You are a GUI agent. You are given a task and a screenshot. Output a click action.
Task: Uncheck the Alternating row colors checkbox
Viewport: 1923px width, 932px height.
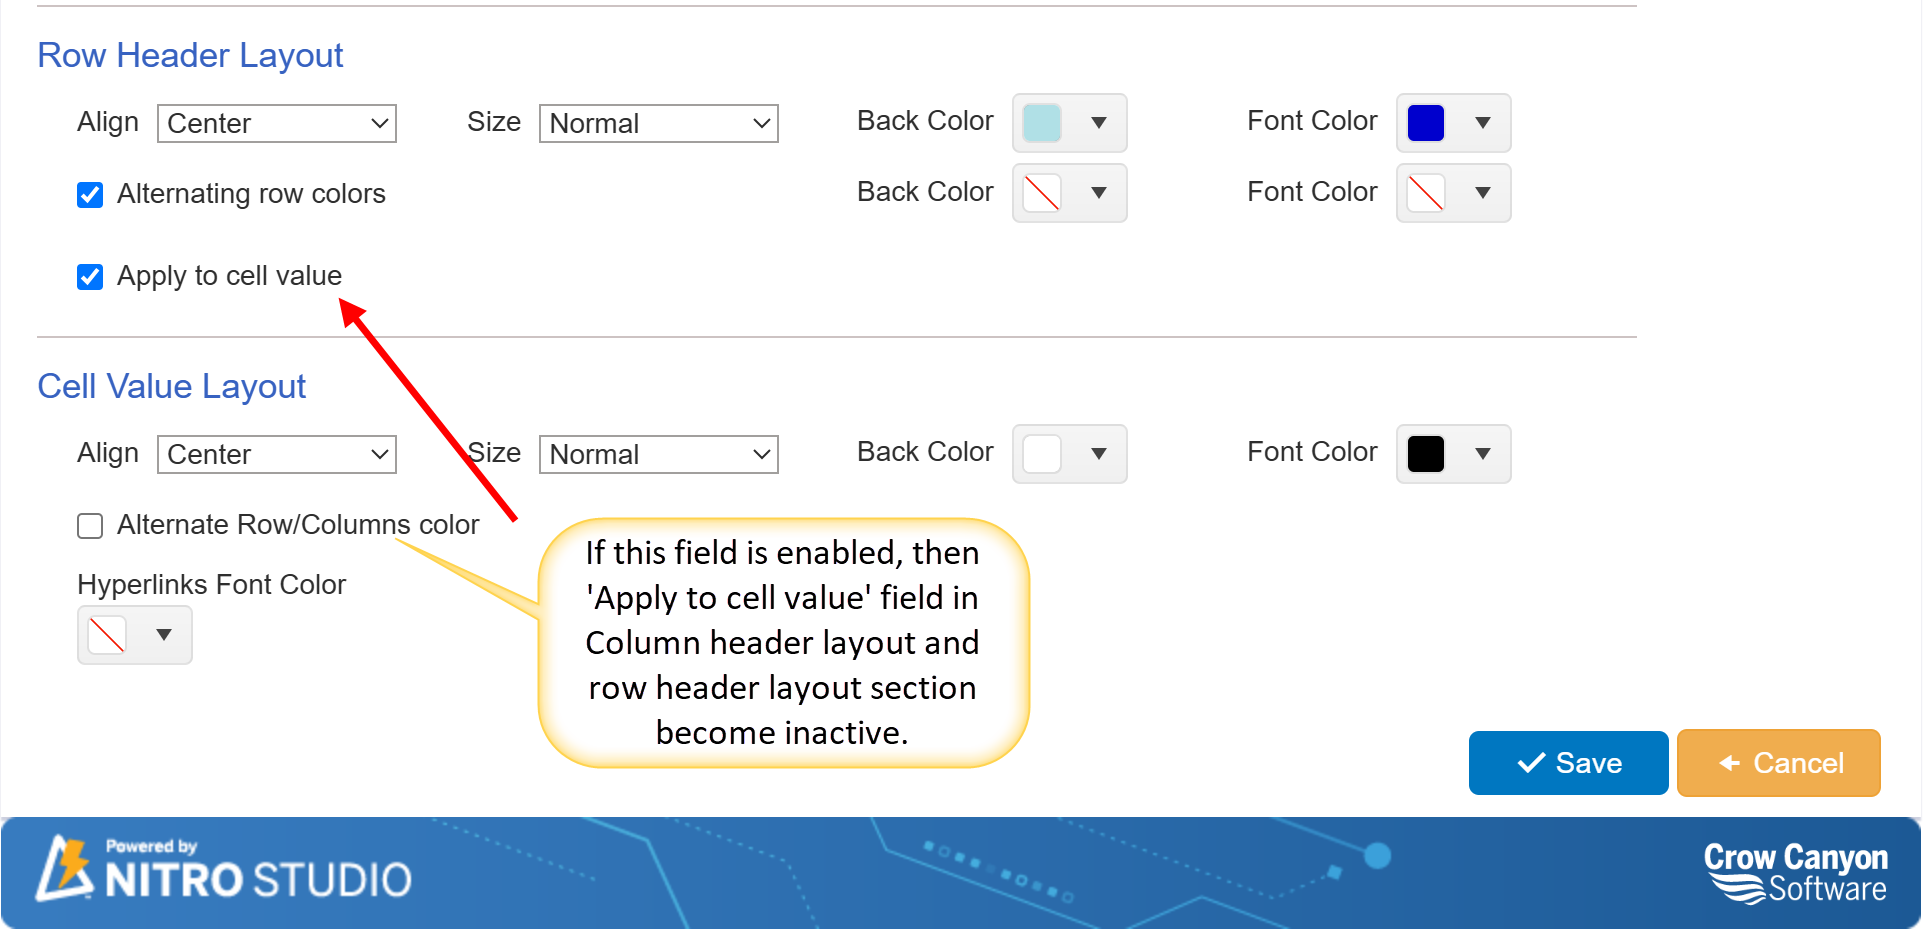pyautogui.click(x=90, y=195)
